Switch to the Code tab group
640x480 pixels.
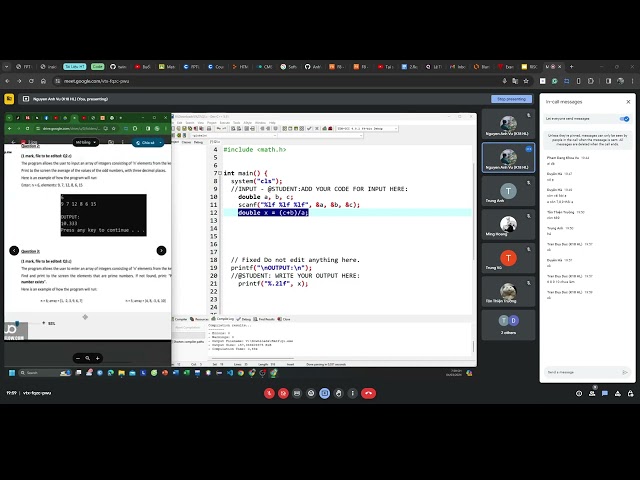tap(97, 67)
